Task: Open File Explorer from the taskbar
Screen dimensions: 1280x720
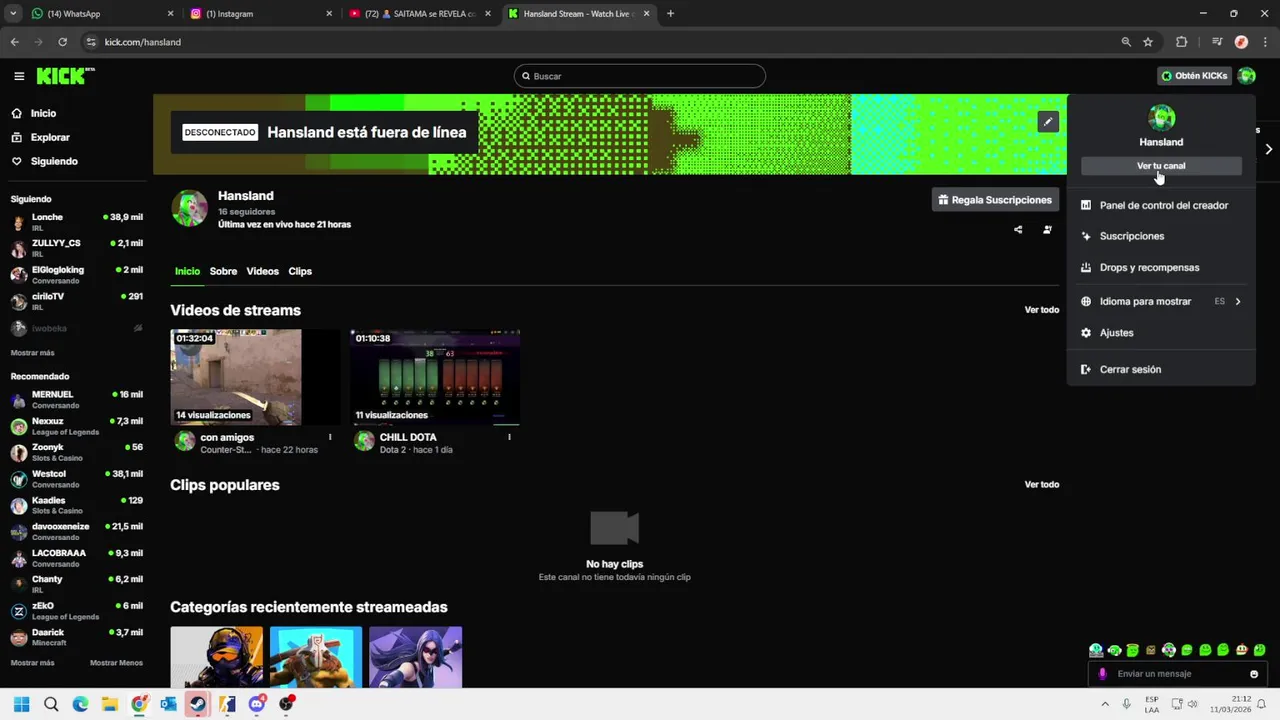Action: click(110, 704)
